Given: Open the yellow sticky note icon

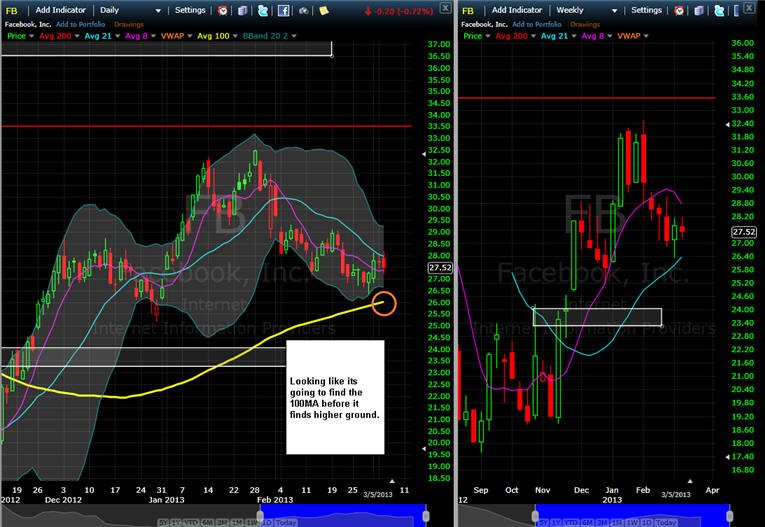Looking at the screenshot, I should coord(323,10).
